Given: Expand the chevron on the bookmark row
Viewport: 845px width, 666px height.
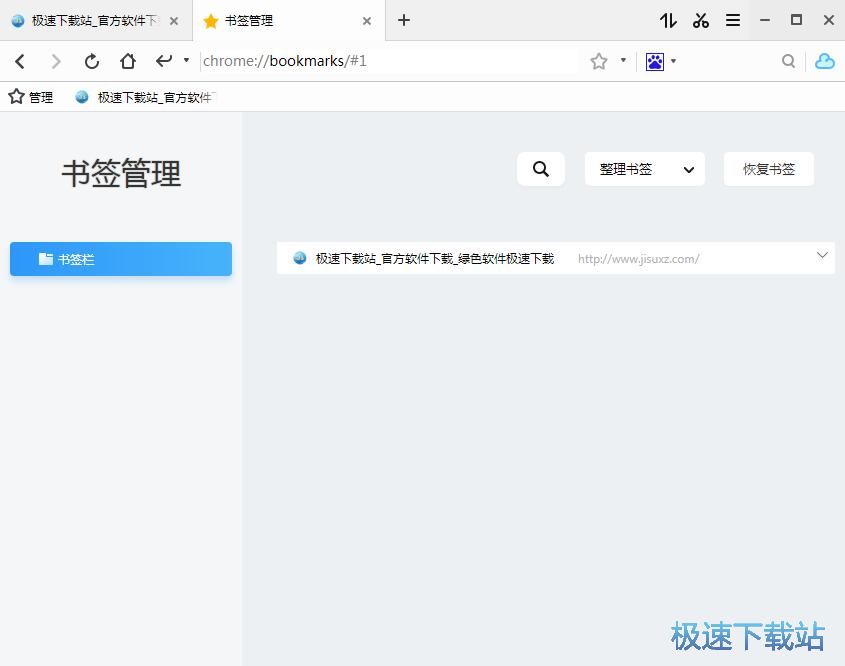Looking at the screenshot, I should 822,255.
